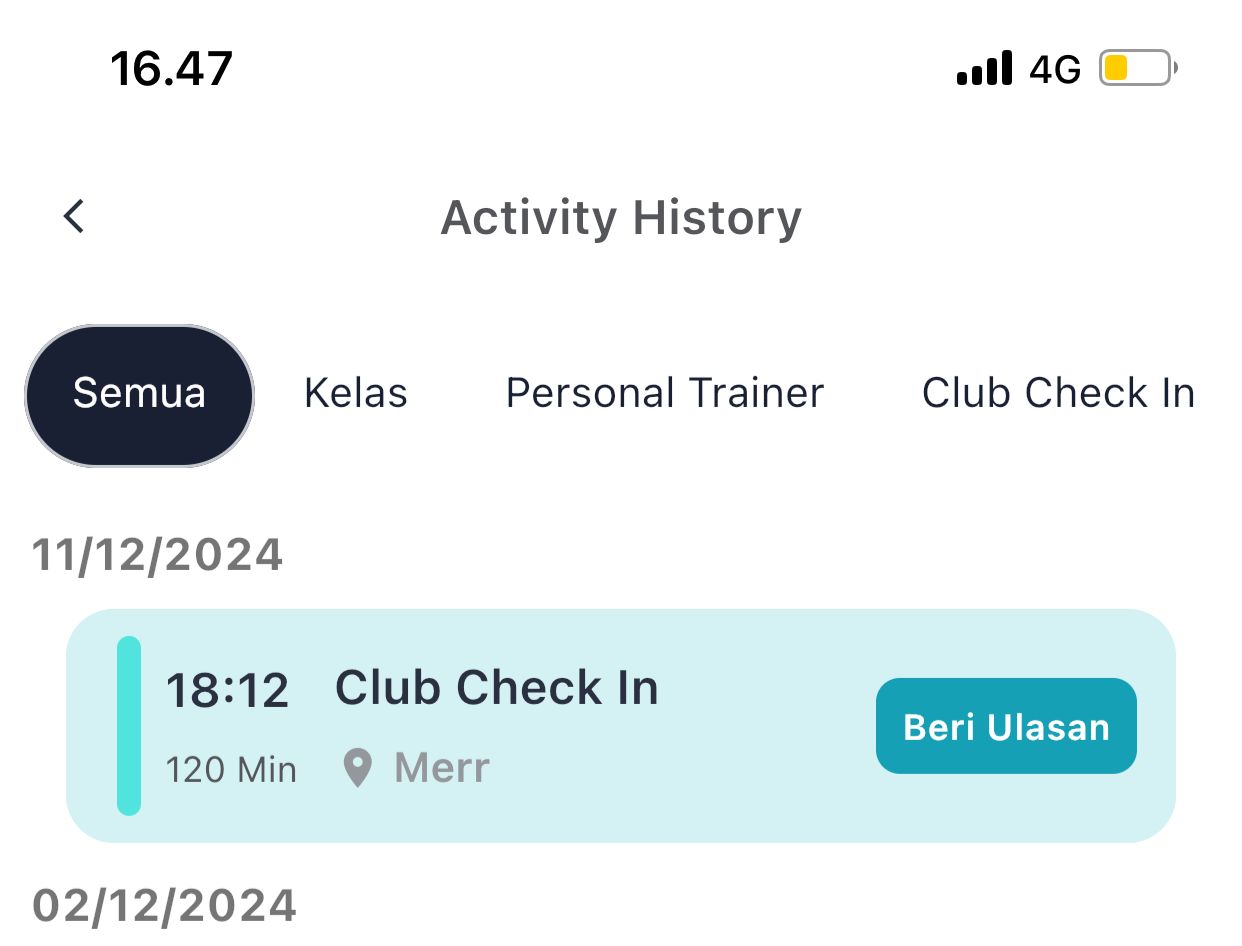
Task: Tap the 11/12/2024 date header
Action: (x=158, y=555)
